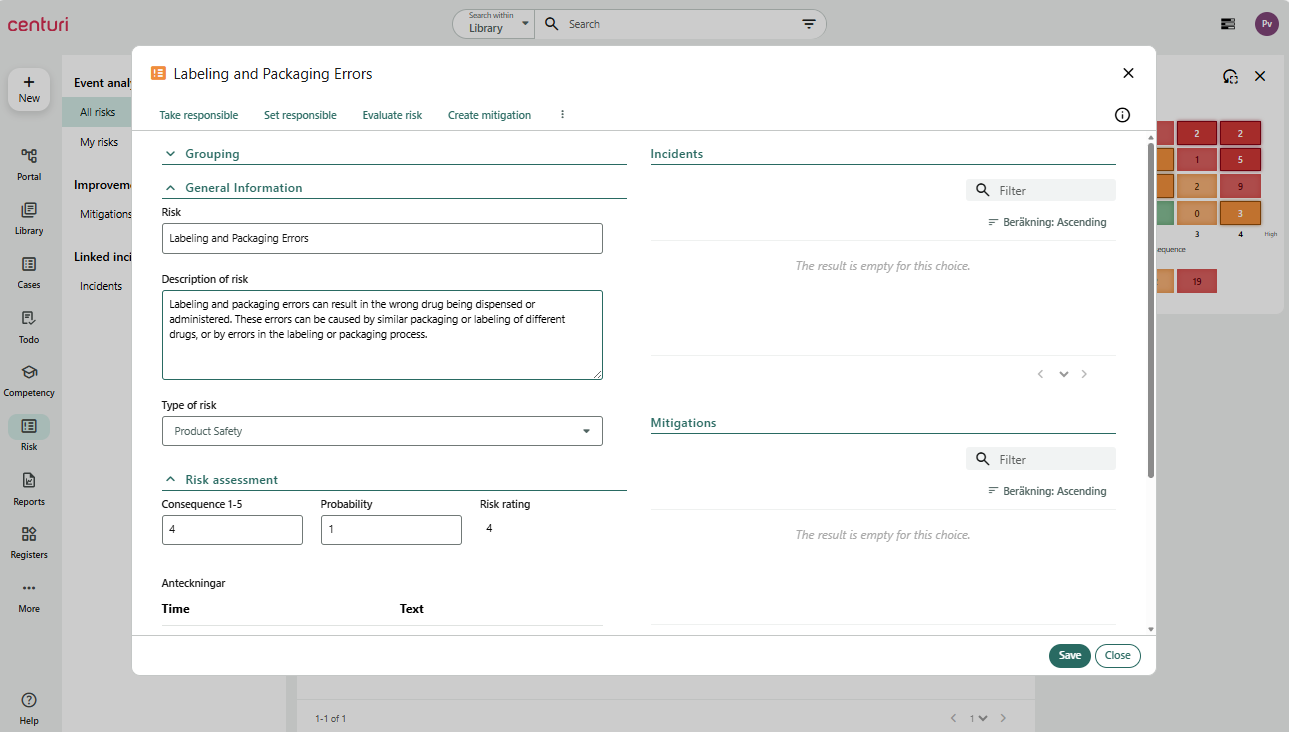Viewport: 1289px width, 732px height.
Task: Expand the Grouping section
Action: (x=170, y=154)
